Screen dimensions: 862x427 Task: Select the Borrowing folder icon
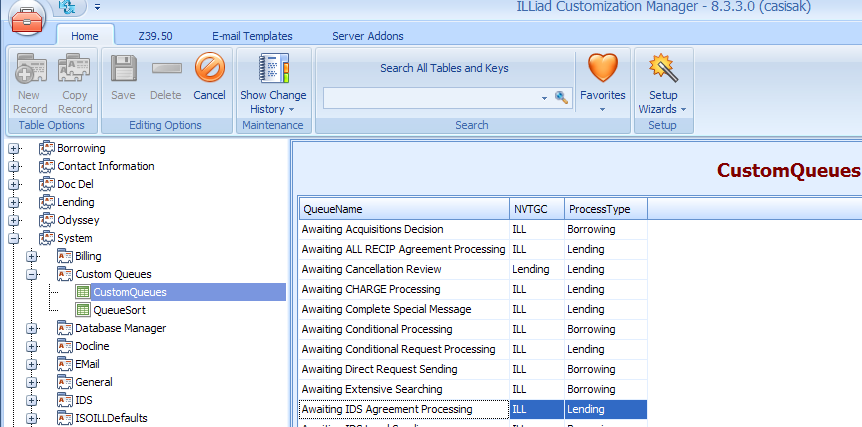47,148
